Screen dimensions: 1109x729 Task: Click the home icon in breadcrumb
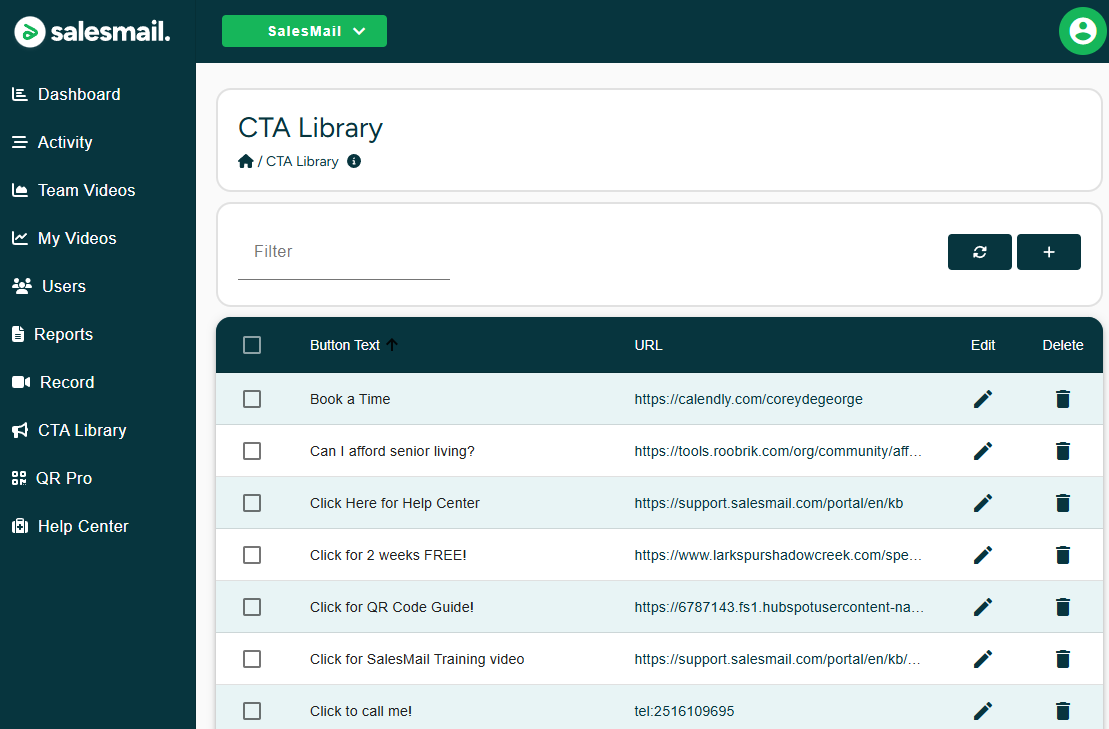click(x=246, y=161)
